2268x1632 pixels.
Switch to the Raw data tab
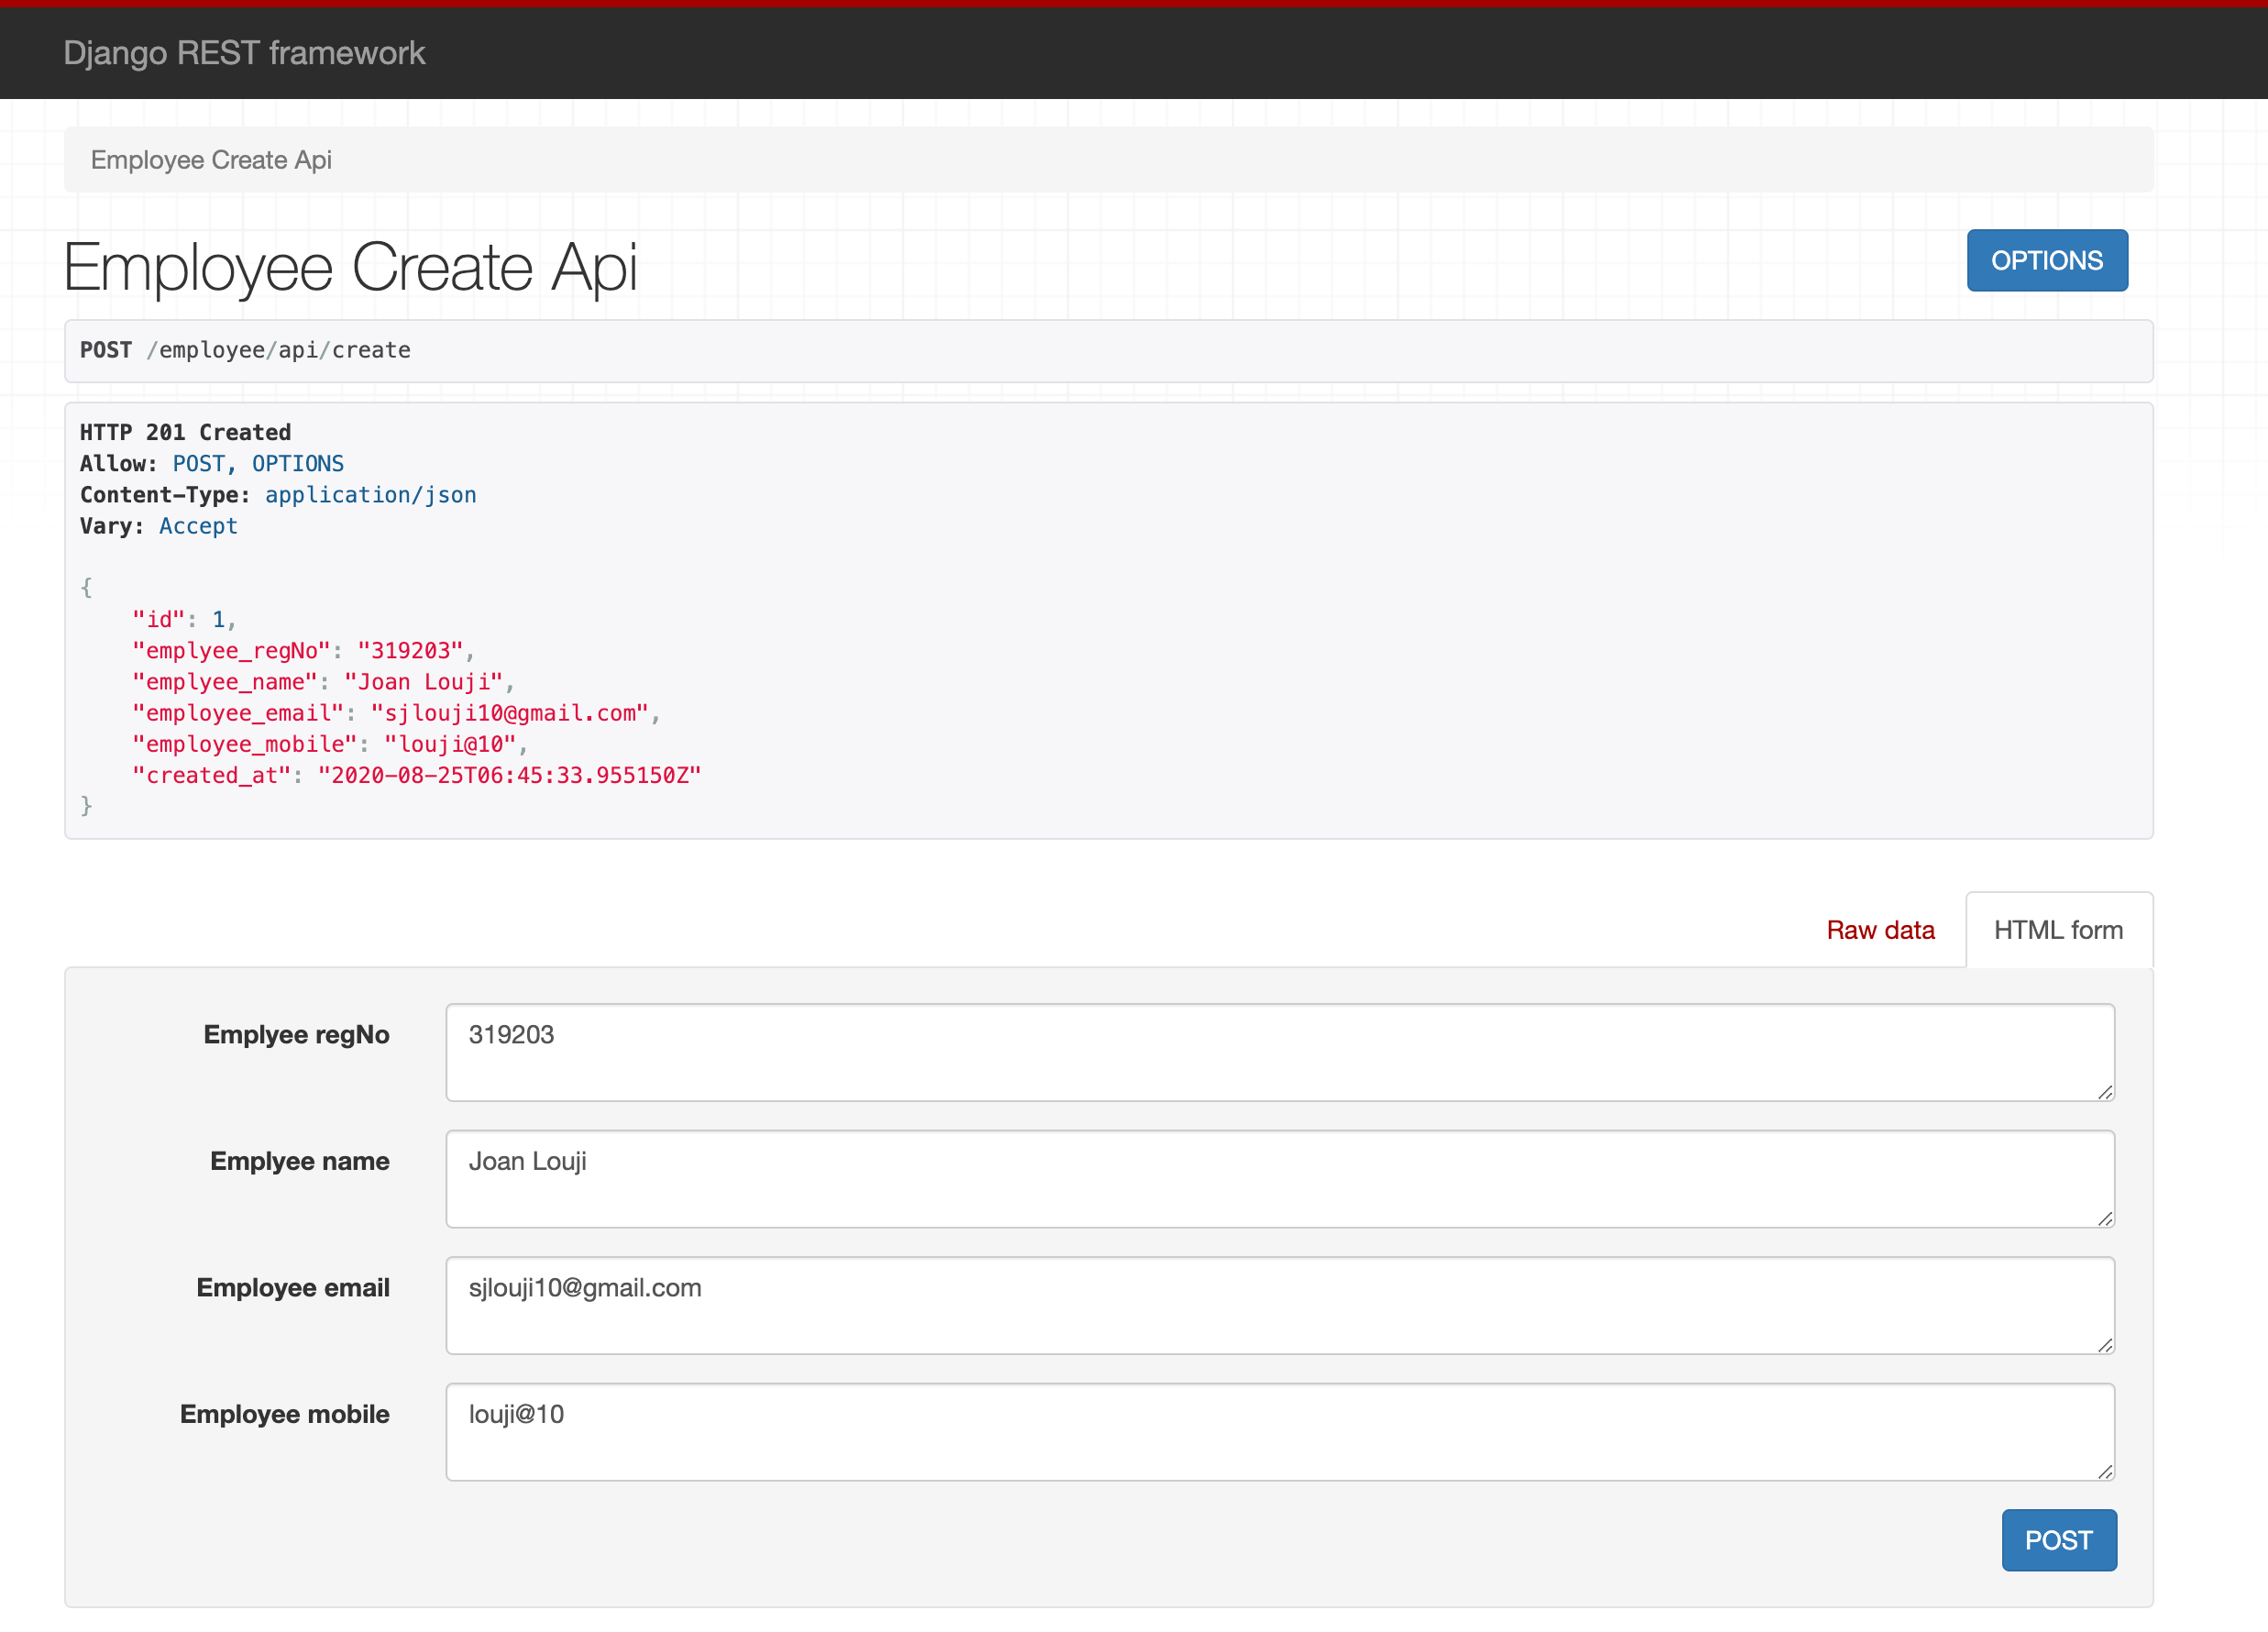coord(1880,929)
